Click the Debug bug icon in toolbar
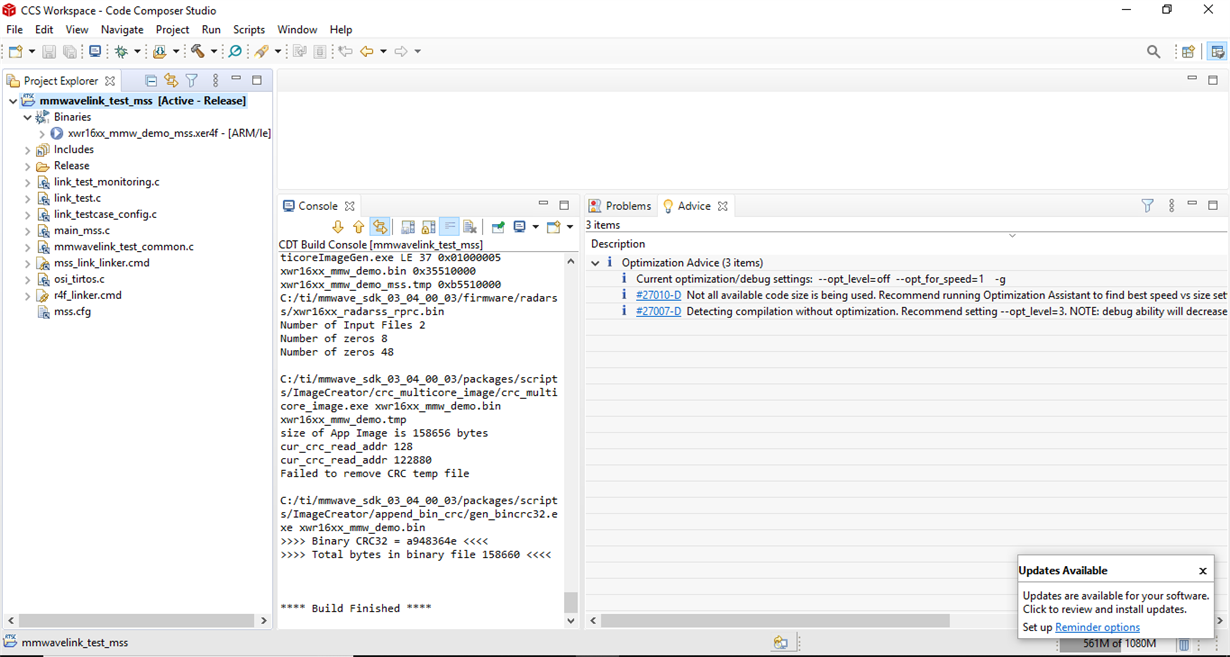Screen dimensions: 1230x657 (x=121, y=51)
